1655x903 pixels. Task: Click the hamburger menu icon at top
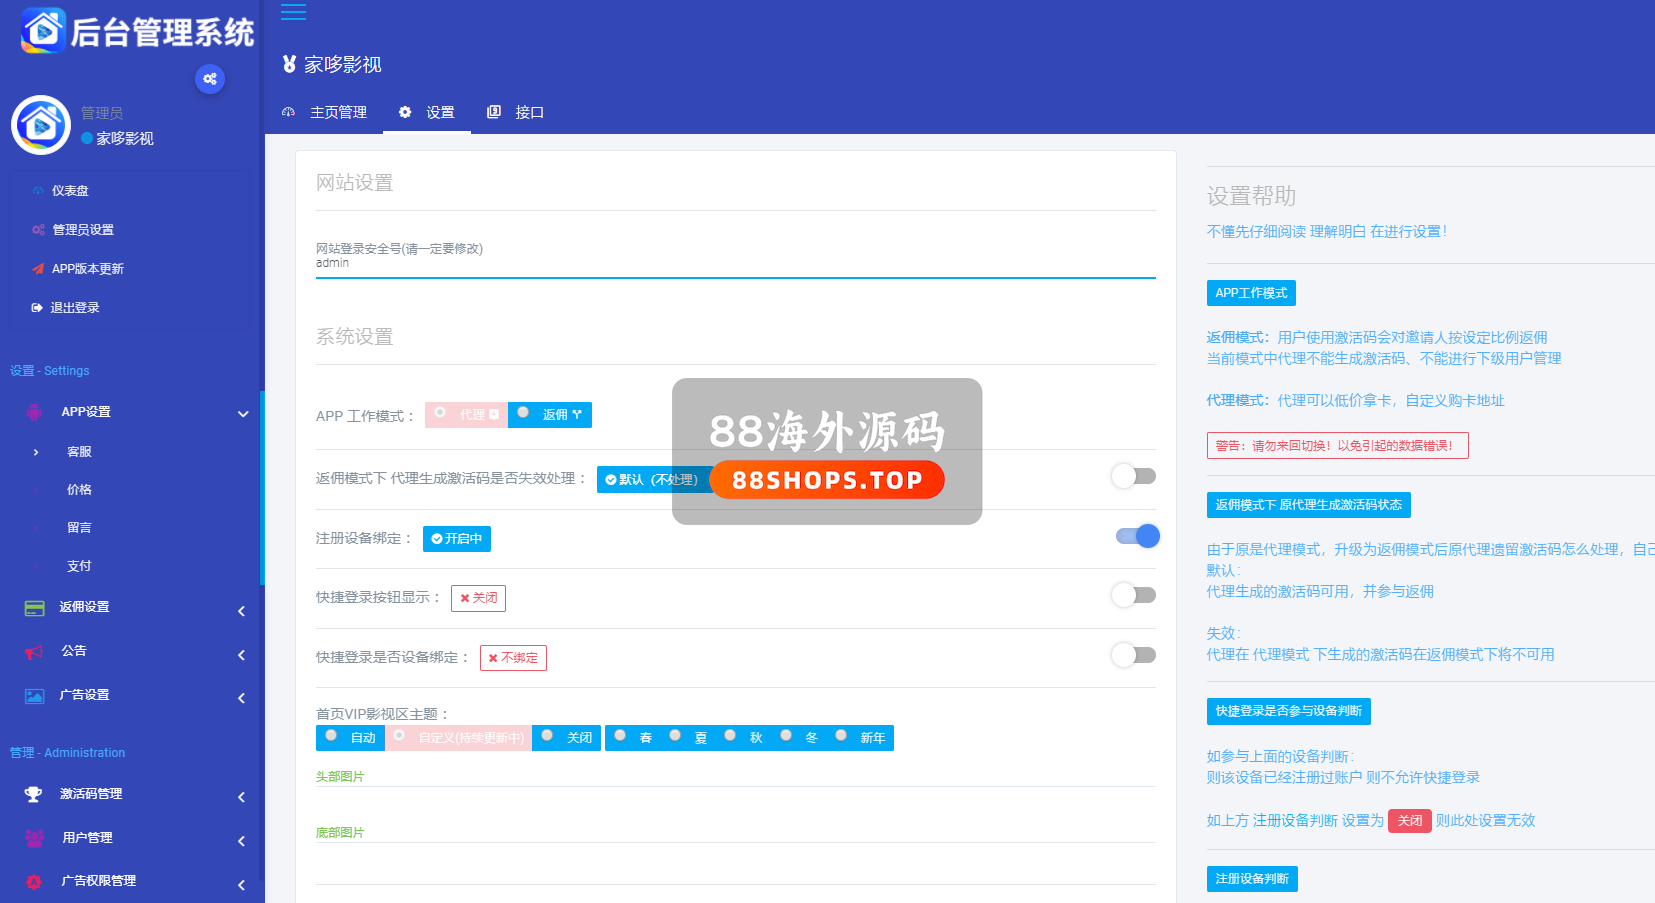(x=293, y=12)
